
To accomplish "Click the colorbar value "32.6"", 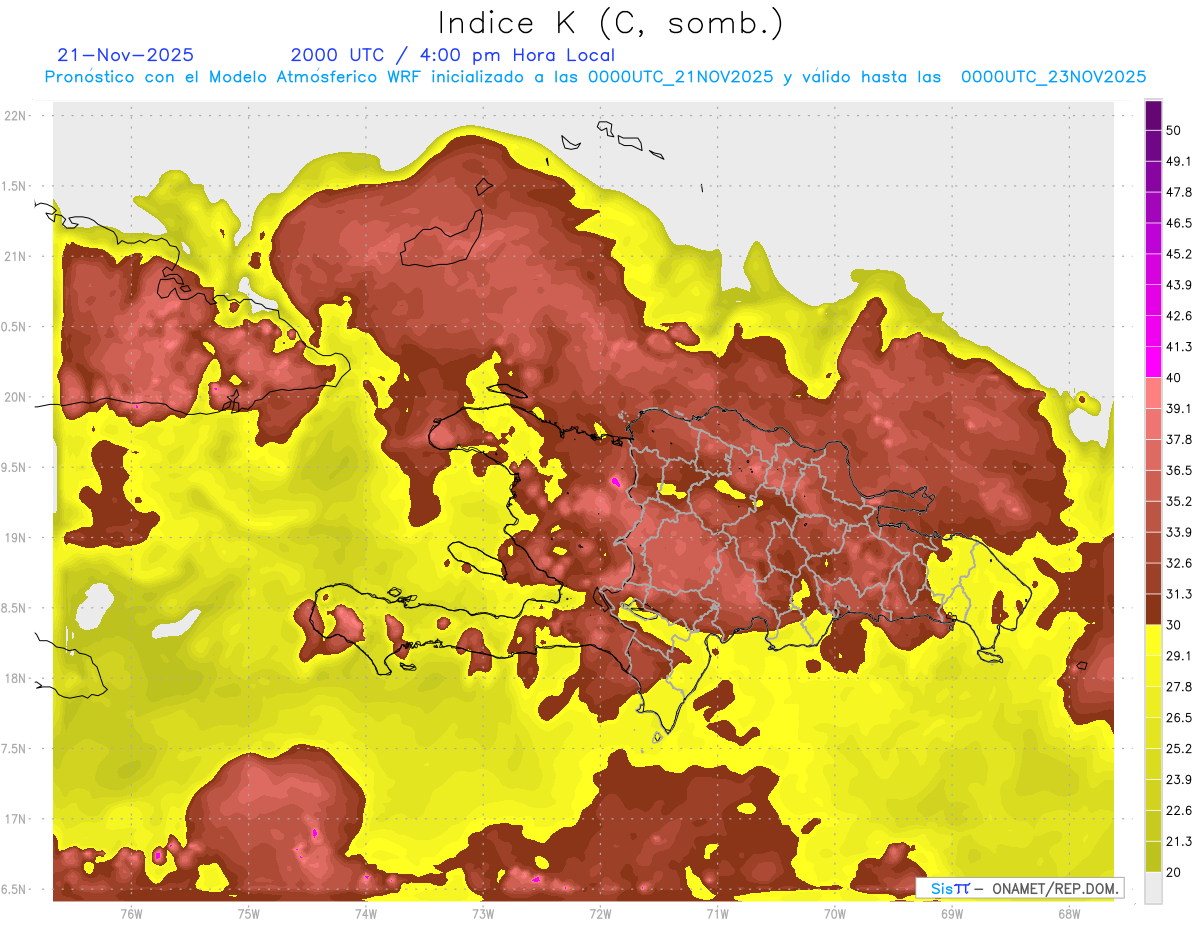I will point(1179,563).
